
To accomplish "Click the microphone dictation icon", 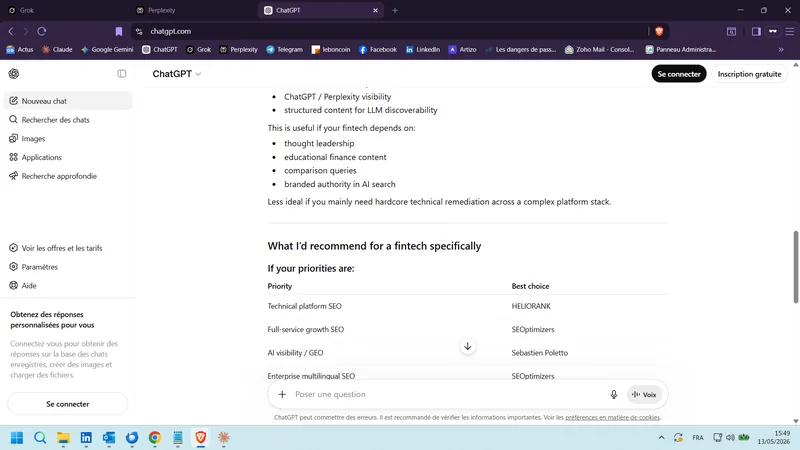I will pos(614,394).
